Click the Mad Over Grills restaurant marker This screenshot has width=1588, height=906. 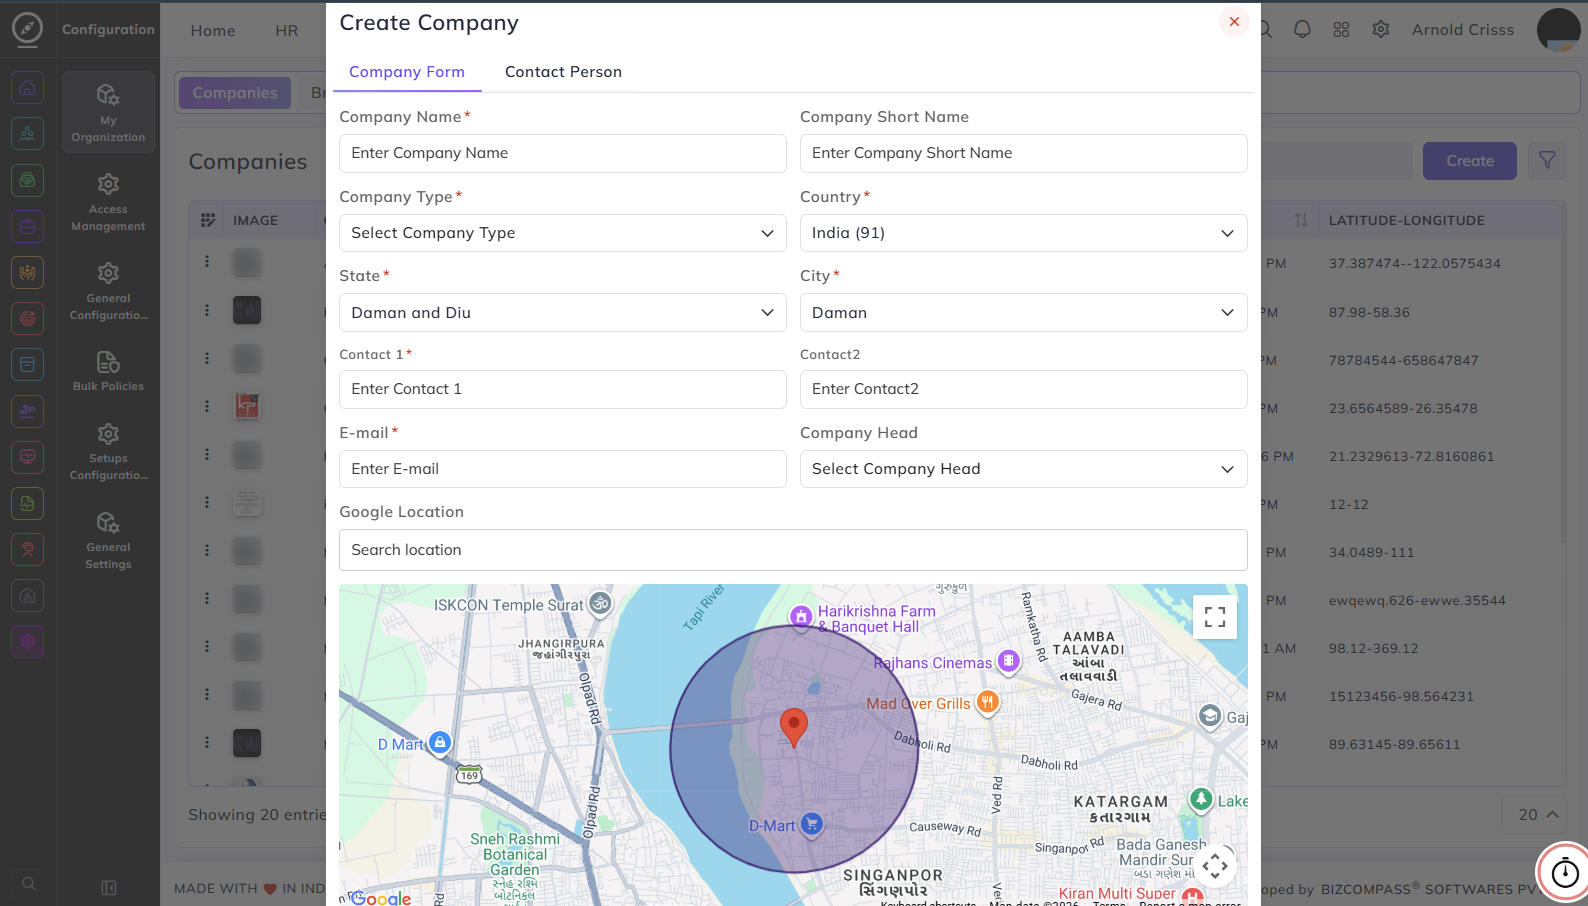pyautogui.click(x=988, y=702)
